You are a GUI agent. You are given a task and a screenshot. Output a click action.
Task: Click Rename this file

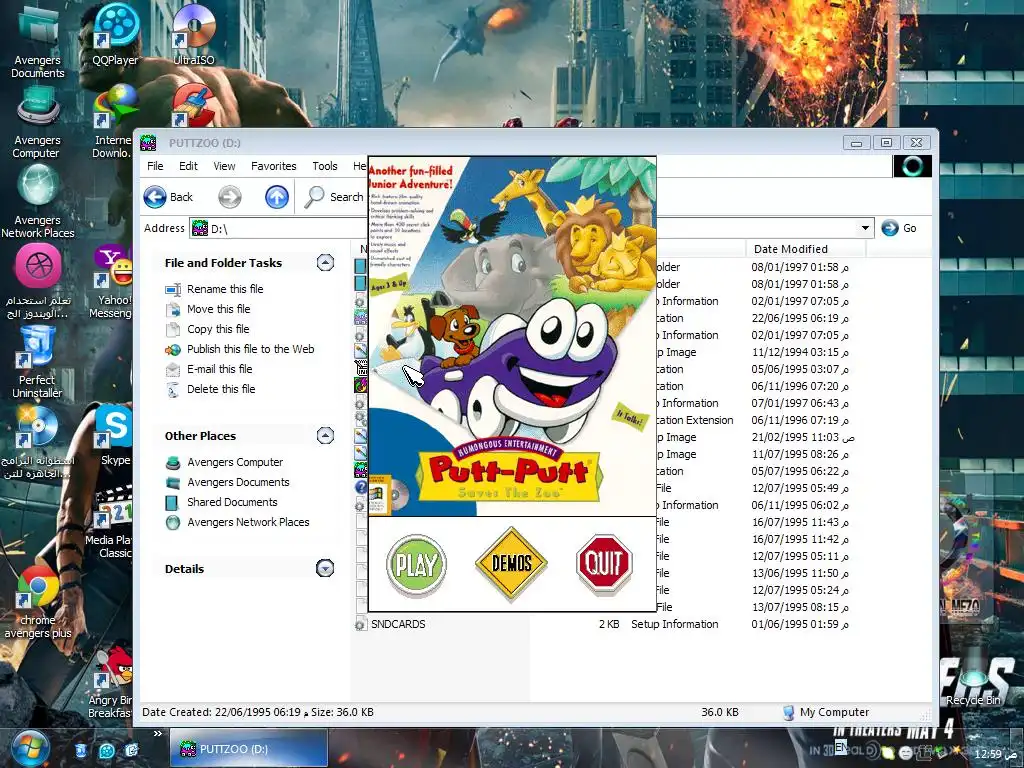225,289
